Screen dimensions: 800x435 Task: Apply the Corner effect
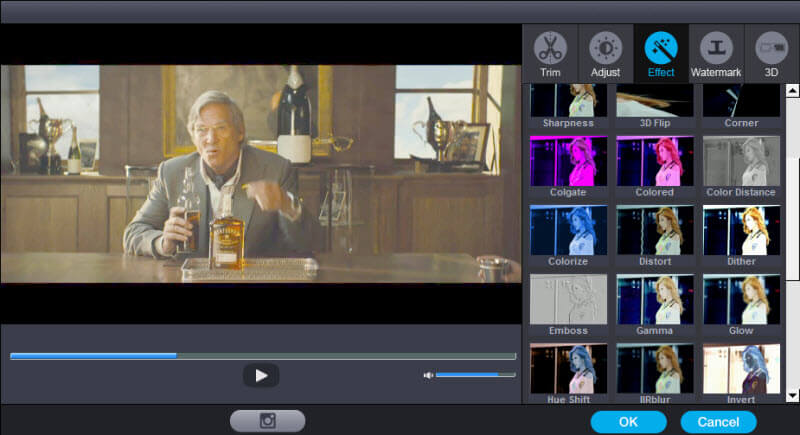(x=741, y=106)
